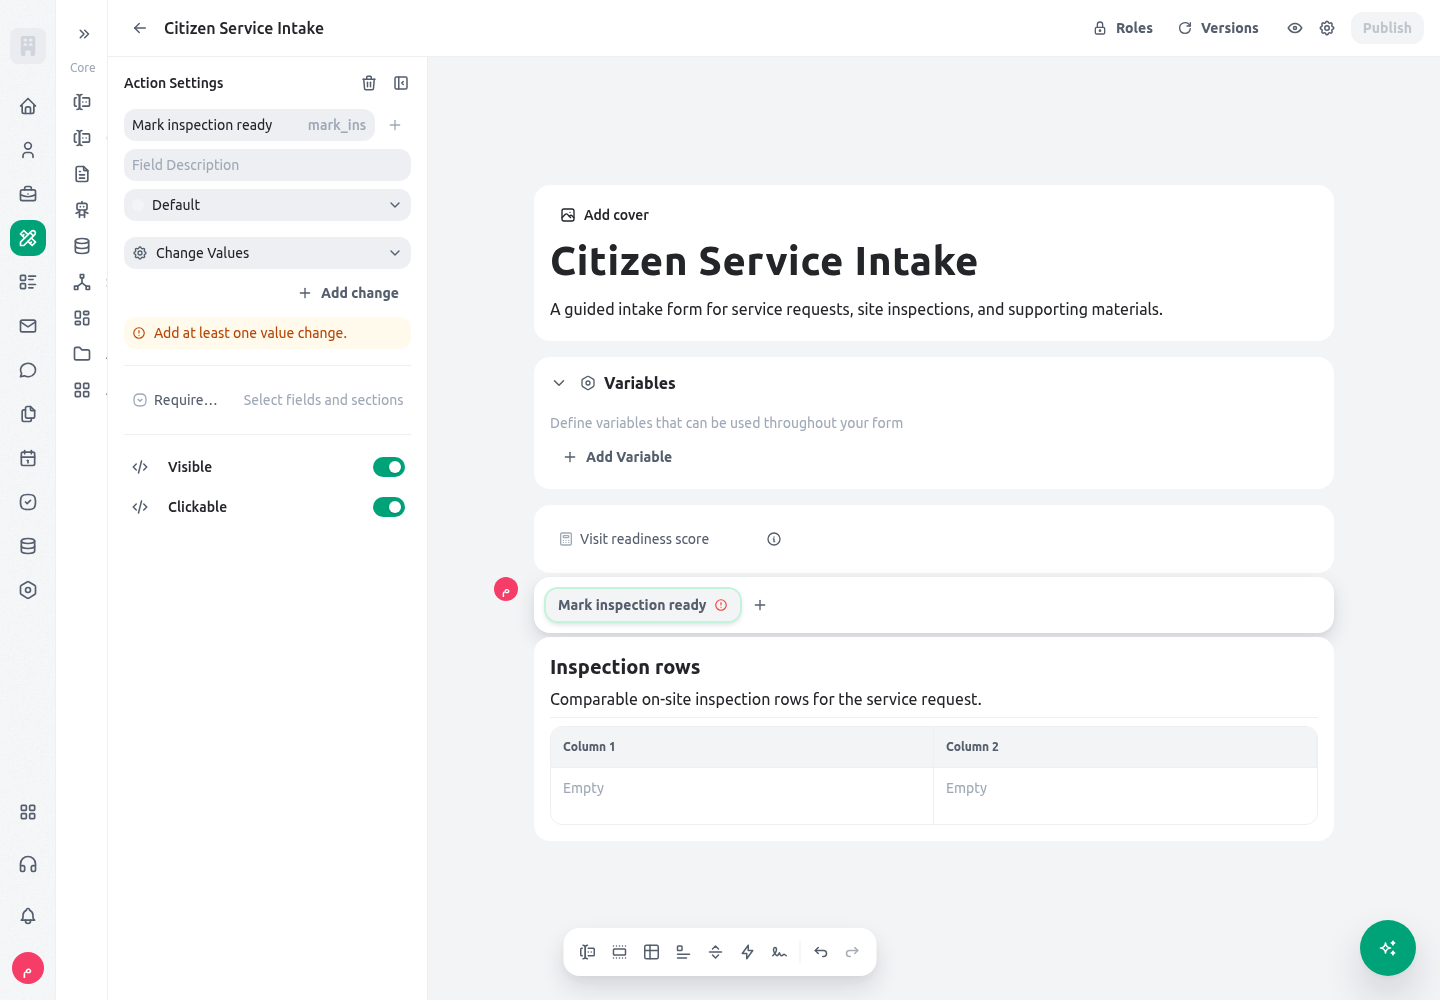Go back using the arrow beside the form title
Image resolution: width=1440 pixels, height=1000 pixels.
[140, 28]
